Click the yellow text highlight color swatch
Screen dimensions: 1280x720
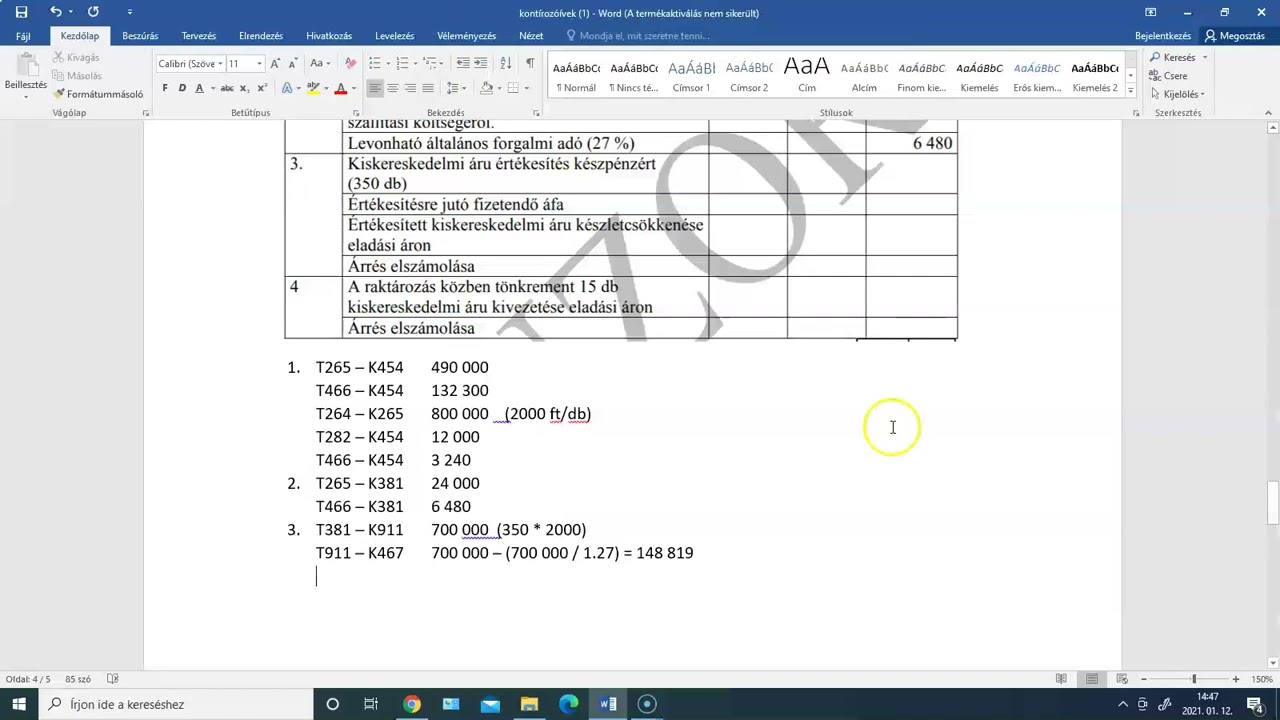tap(313, 88)
